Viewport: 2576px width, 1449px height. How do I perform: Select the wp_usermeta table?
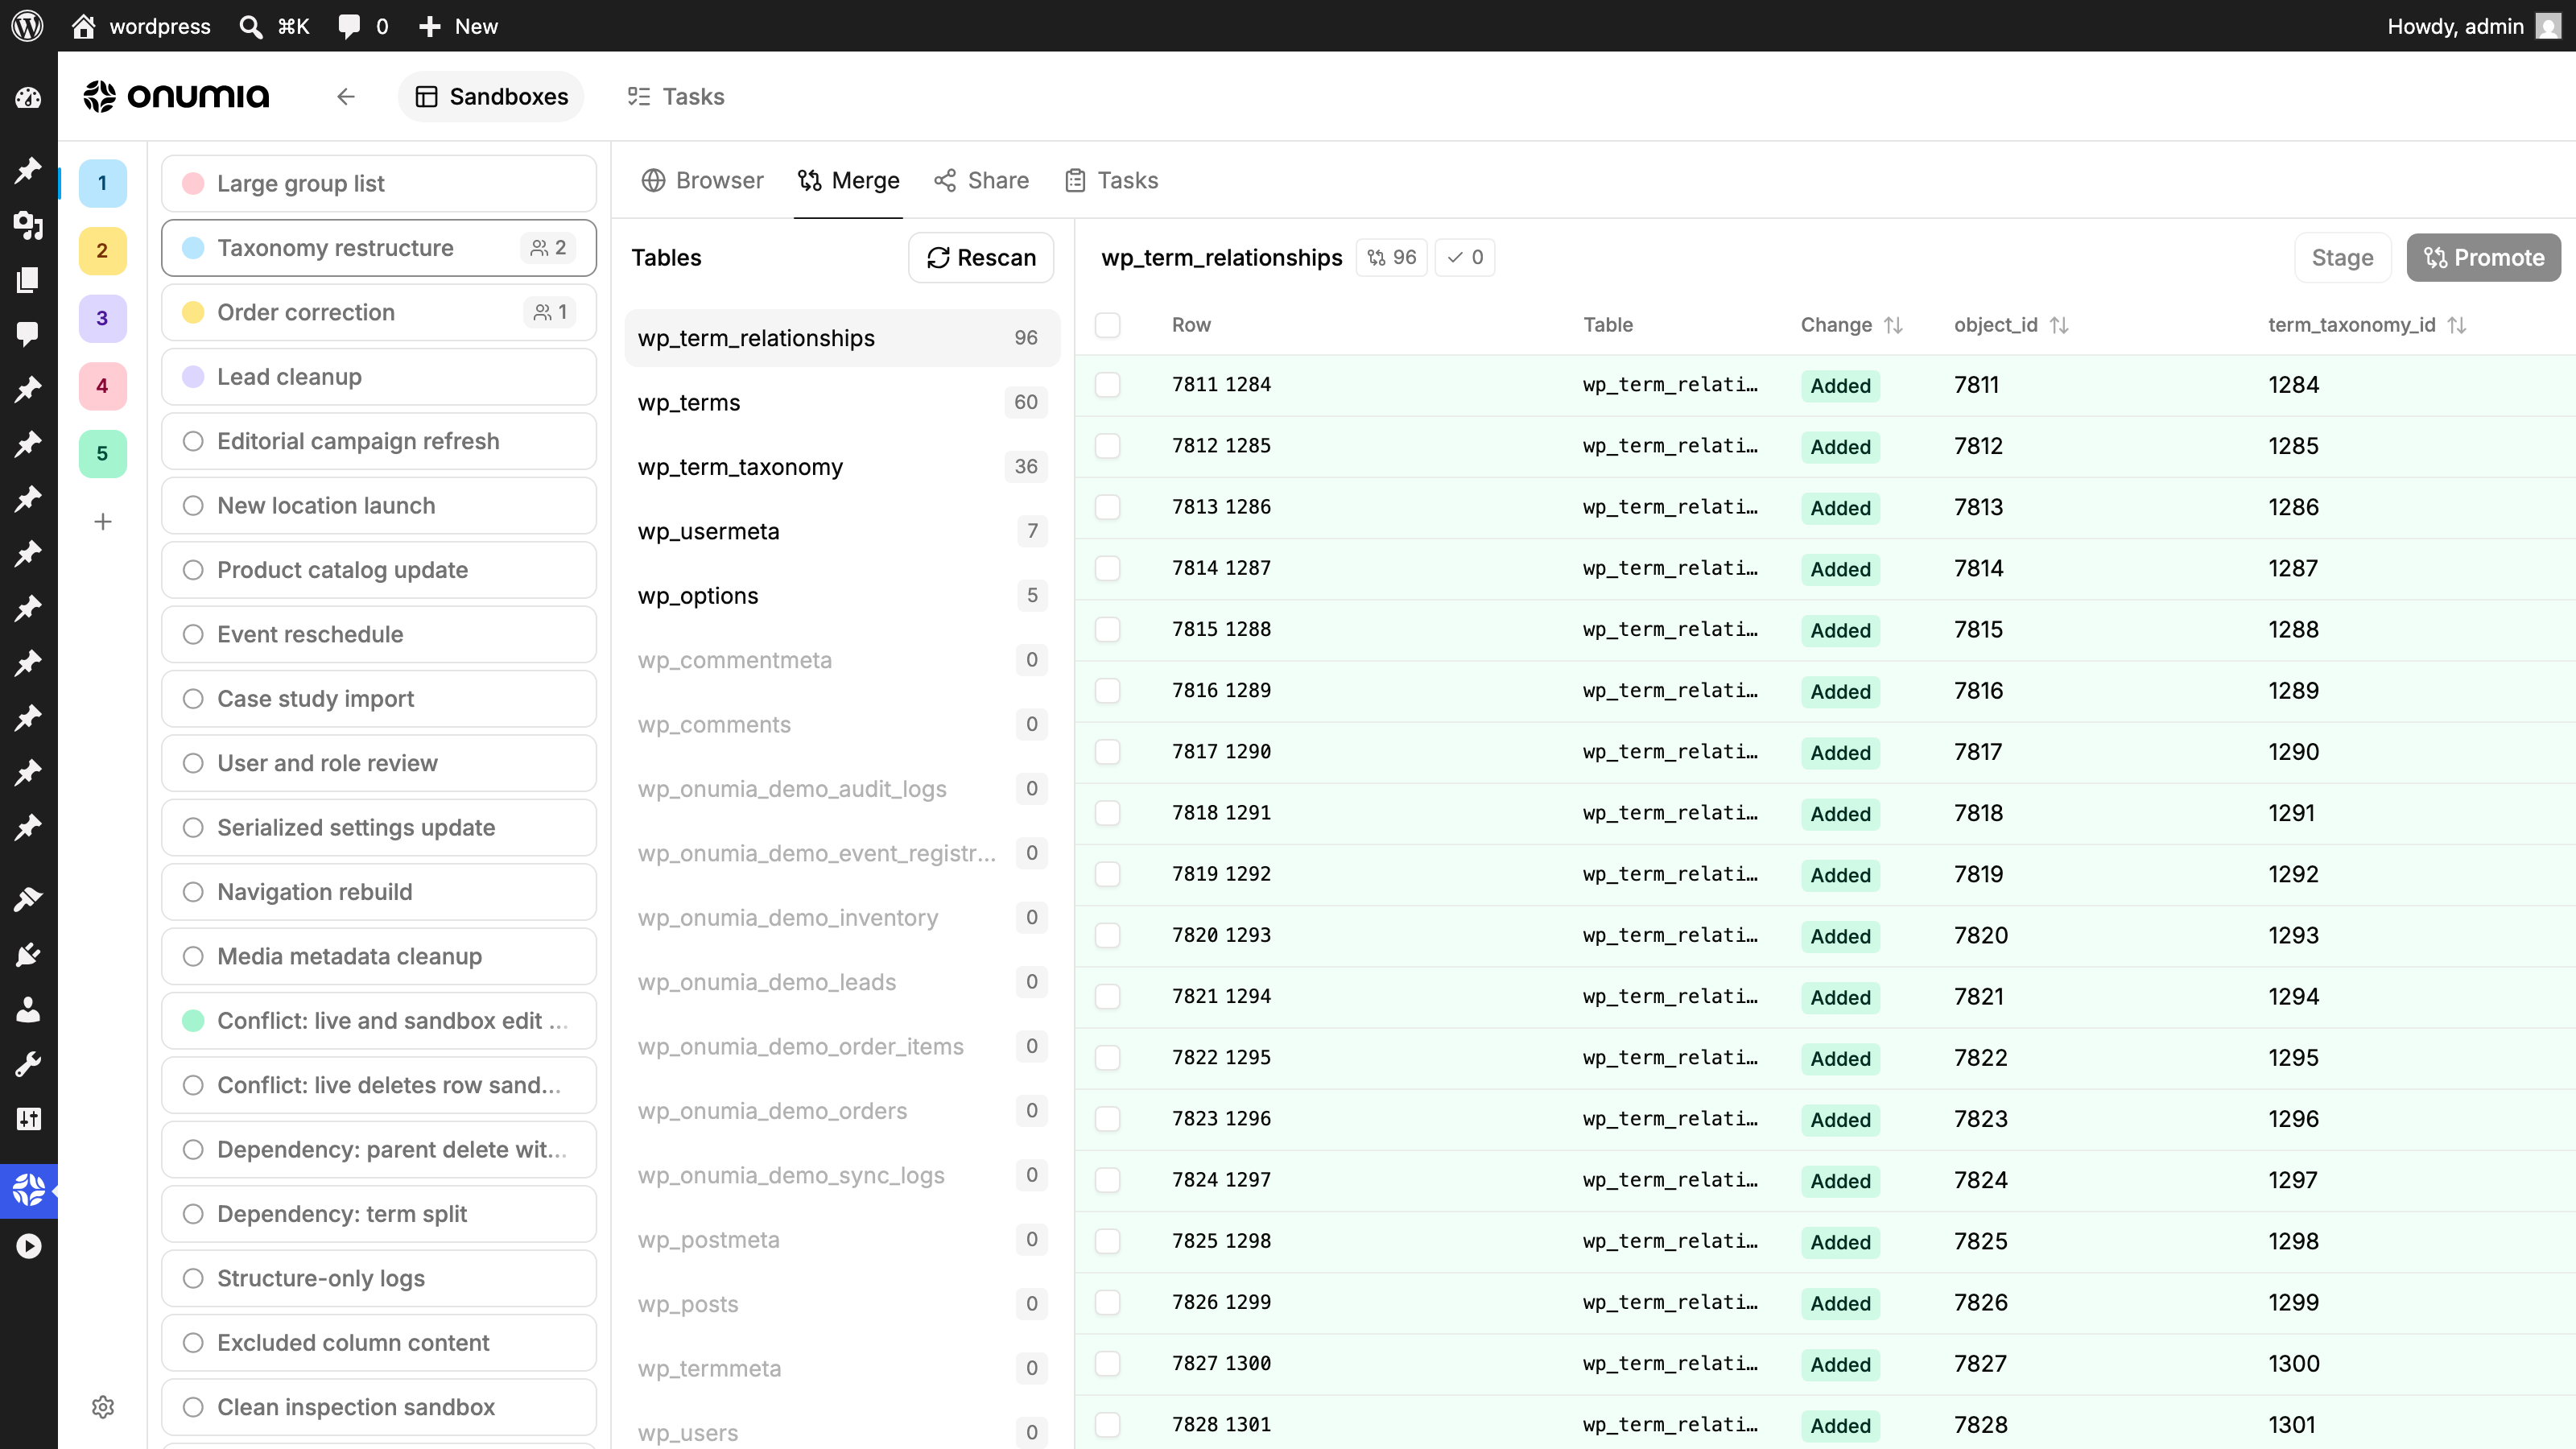[842, 531]
